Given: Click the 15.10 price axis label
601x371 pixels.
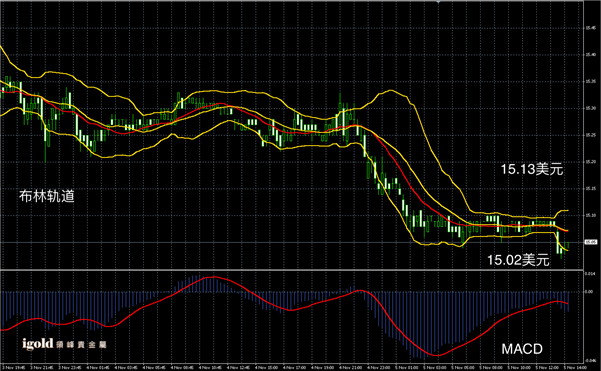Looking at the screenshot, I should [x=590, y=215].
